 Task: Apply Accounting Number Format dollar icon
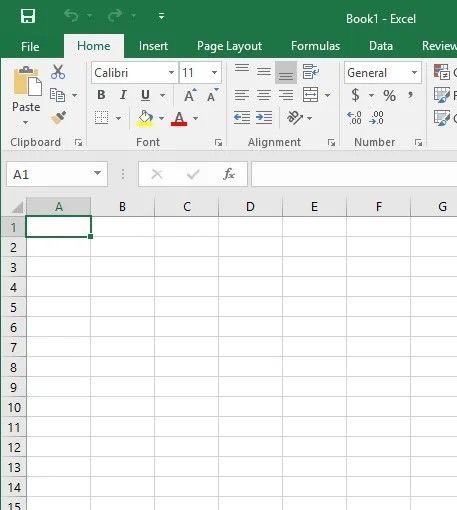tap(356, 95)
